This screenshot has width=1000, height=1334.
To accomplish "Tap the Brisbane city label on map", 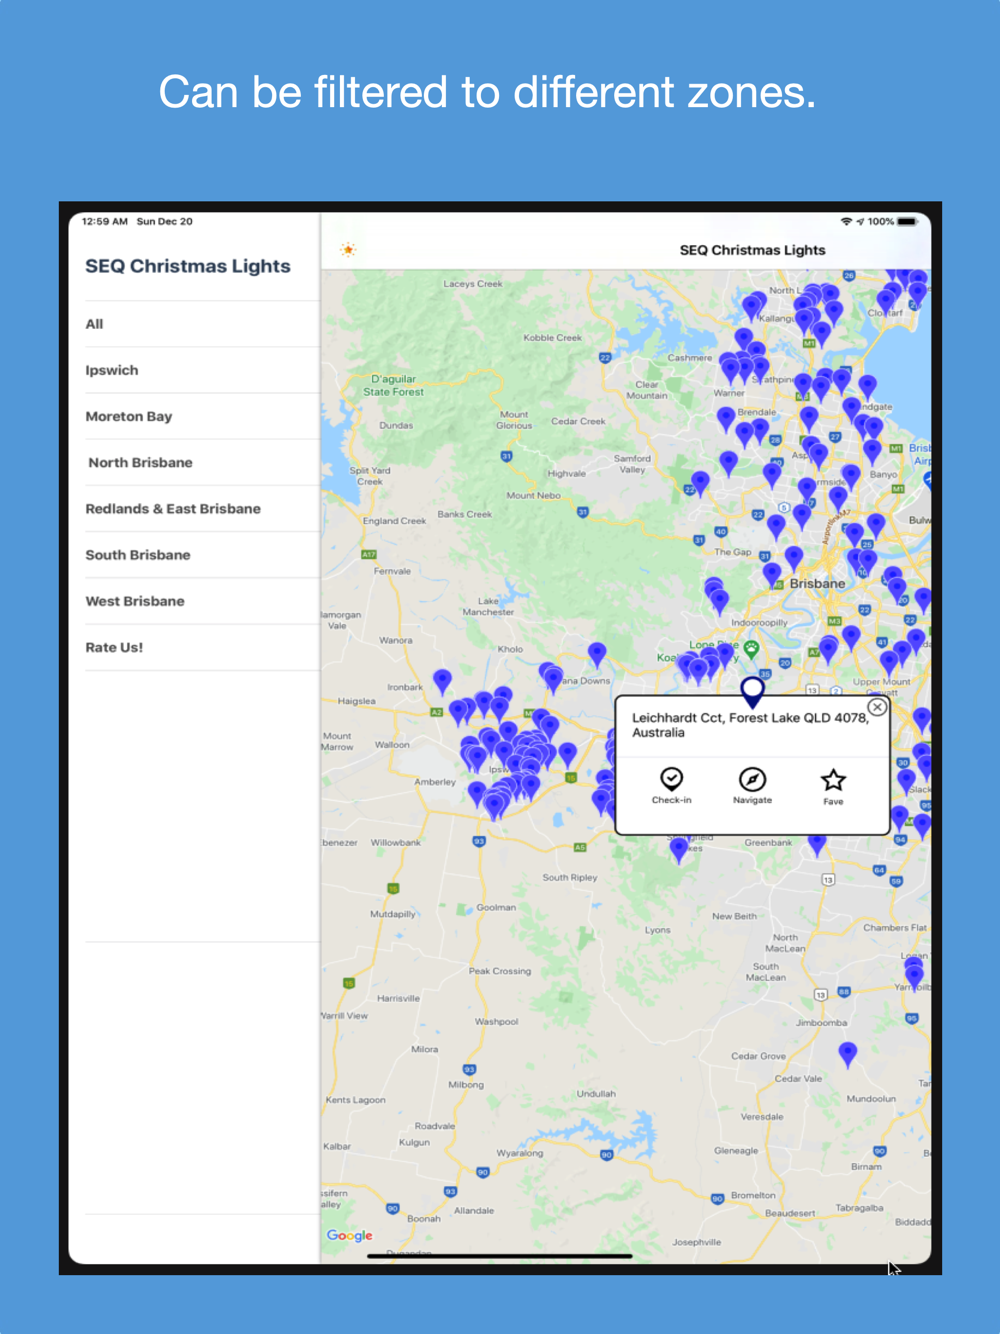I will click(x=817, y=584).
